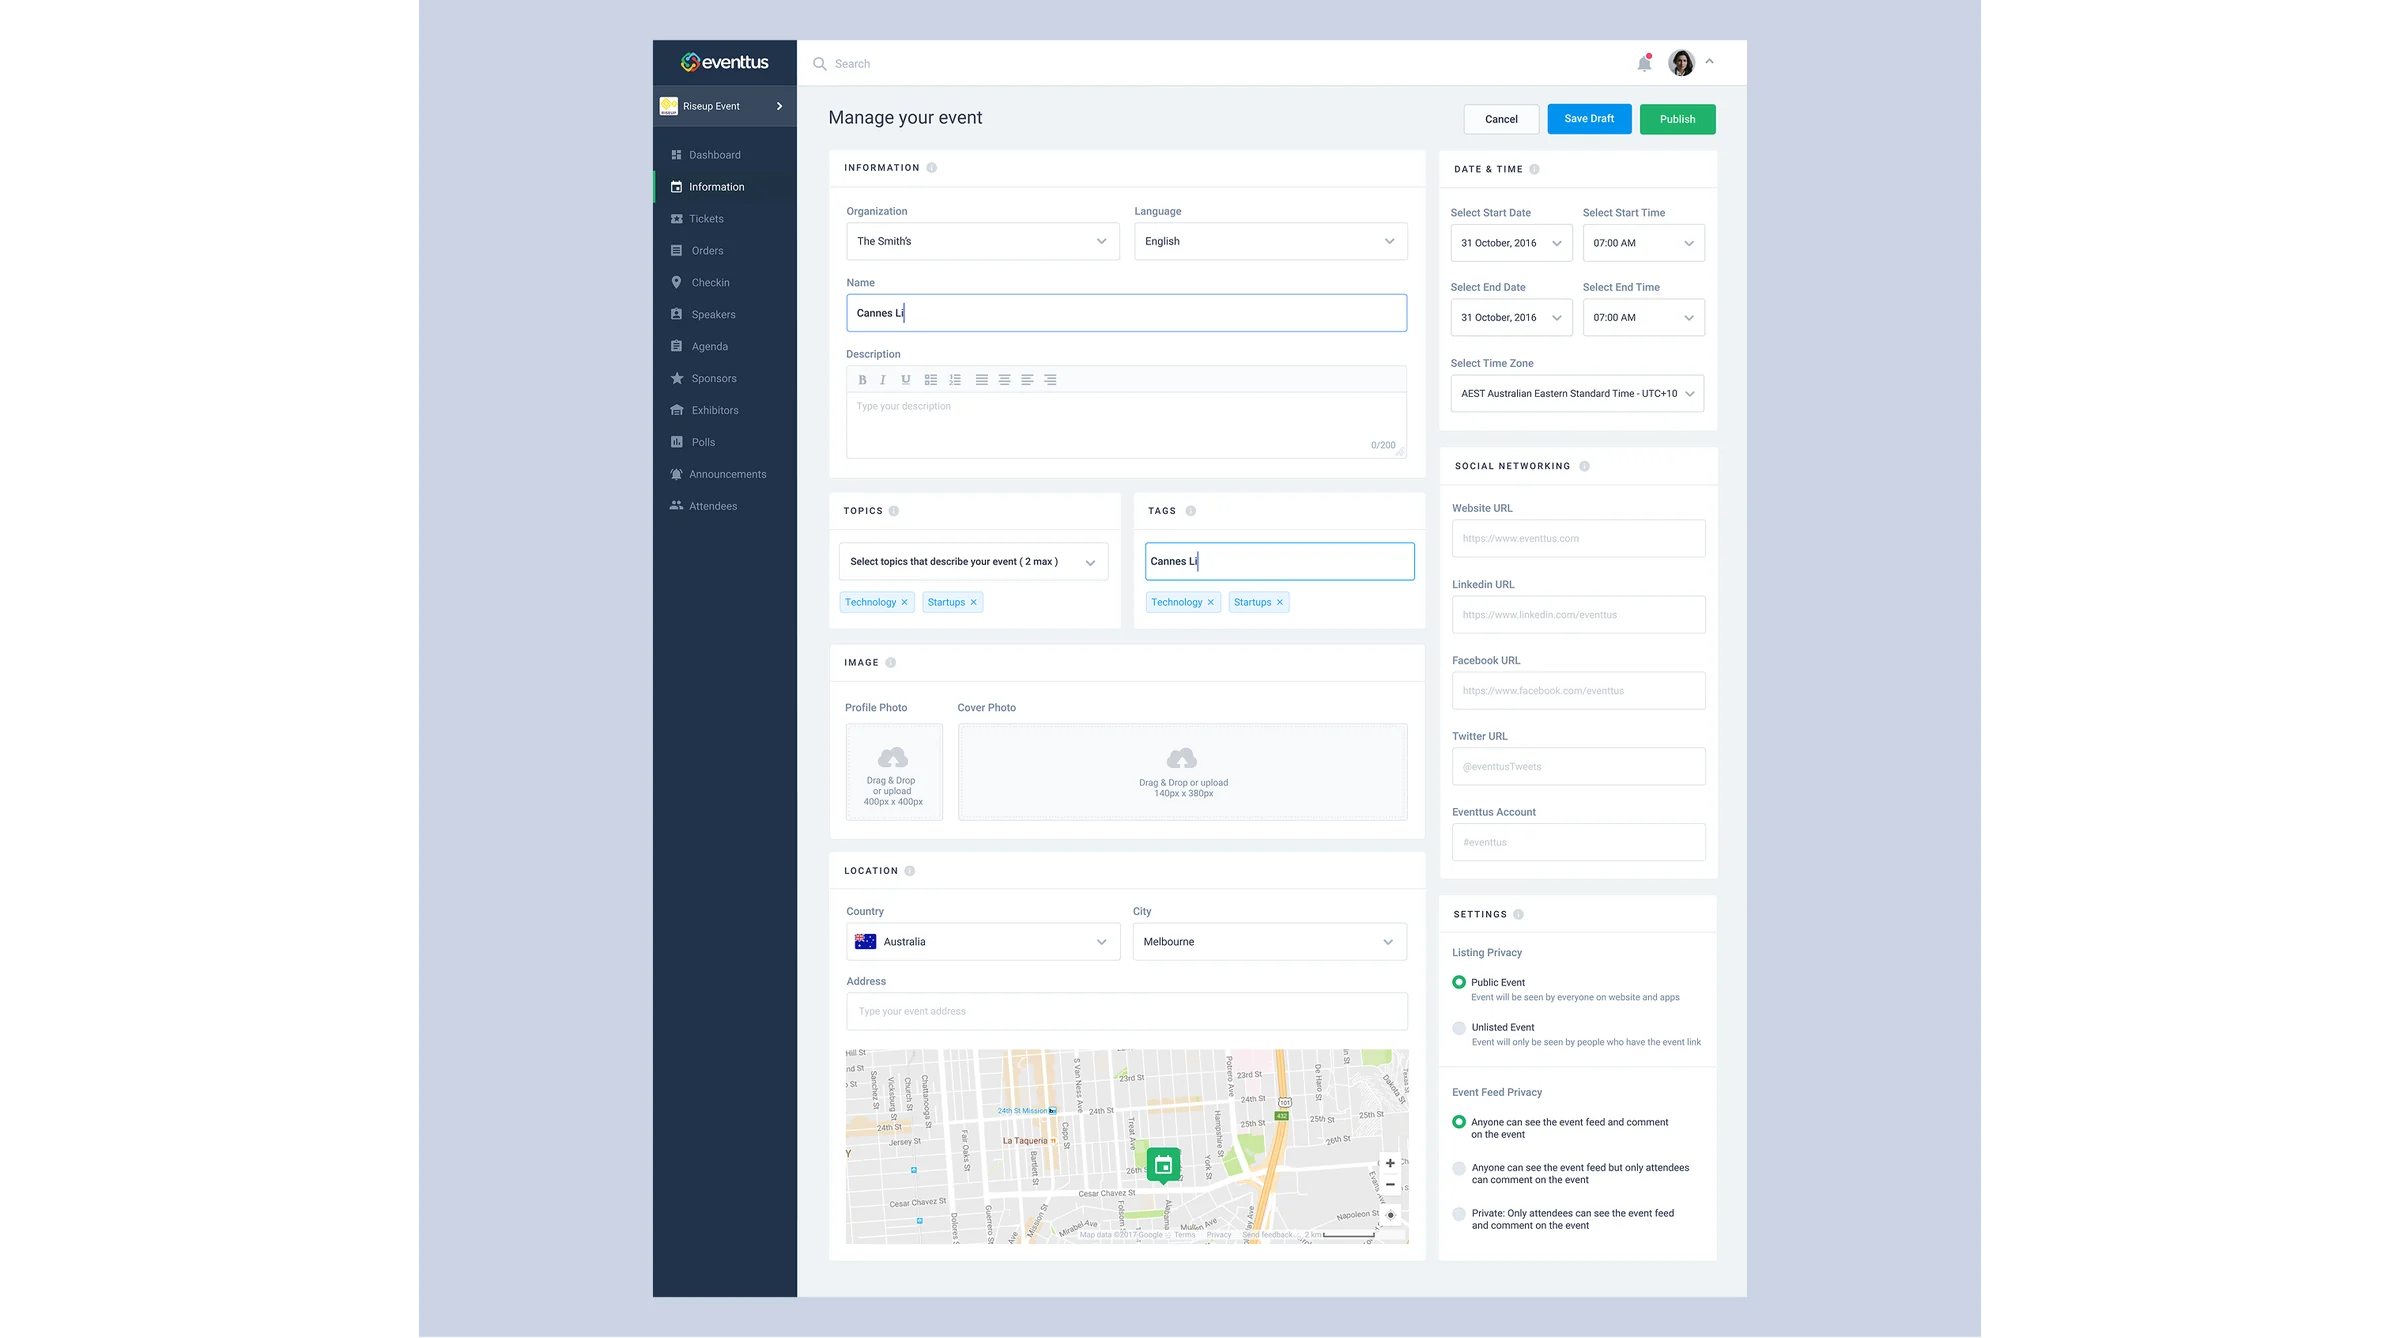Click the Website URL input field
Image resolution: width=2400 pixels, height=1338 pixels.
coord(1578,539)
